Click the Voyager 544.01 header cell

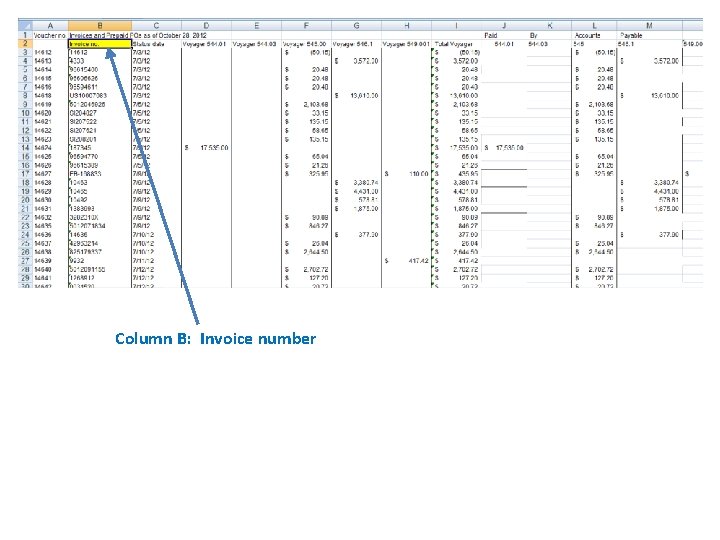point(204,44)
